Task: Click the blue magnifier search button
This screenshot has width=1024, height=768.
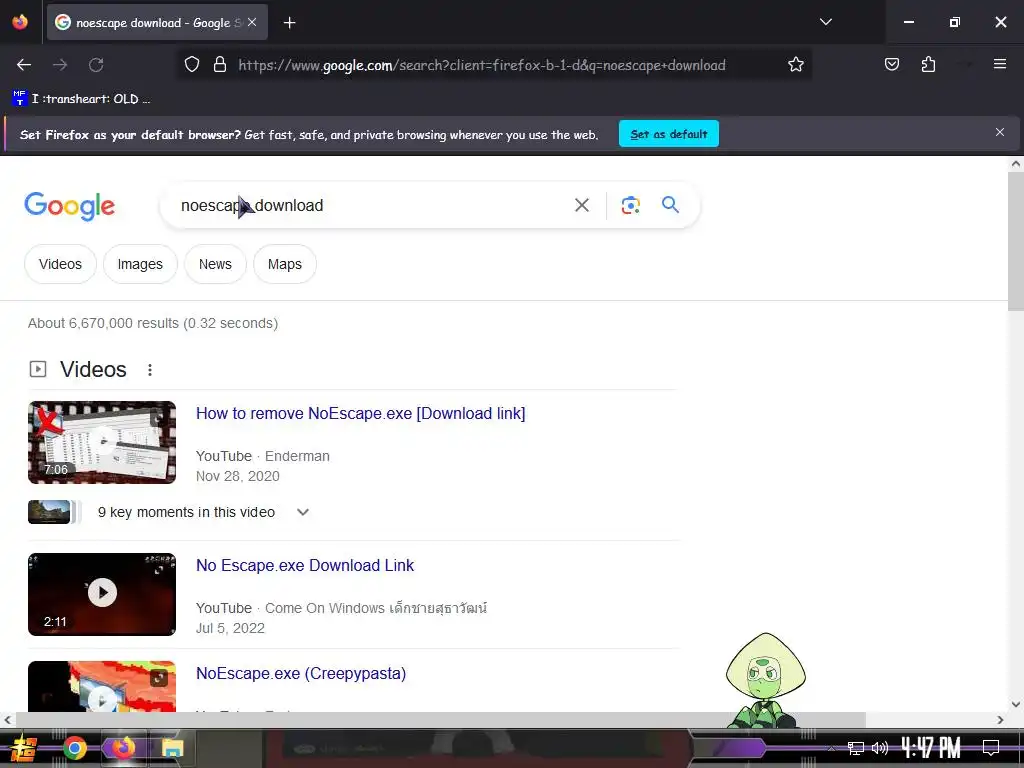Action: [x=670, y=205]
